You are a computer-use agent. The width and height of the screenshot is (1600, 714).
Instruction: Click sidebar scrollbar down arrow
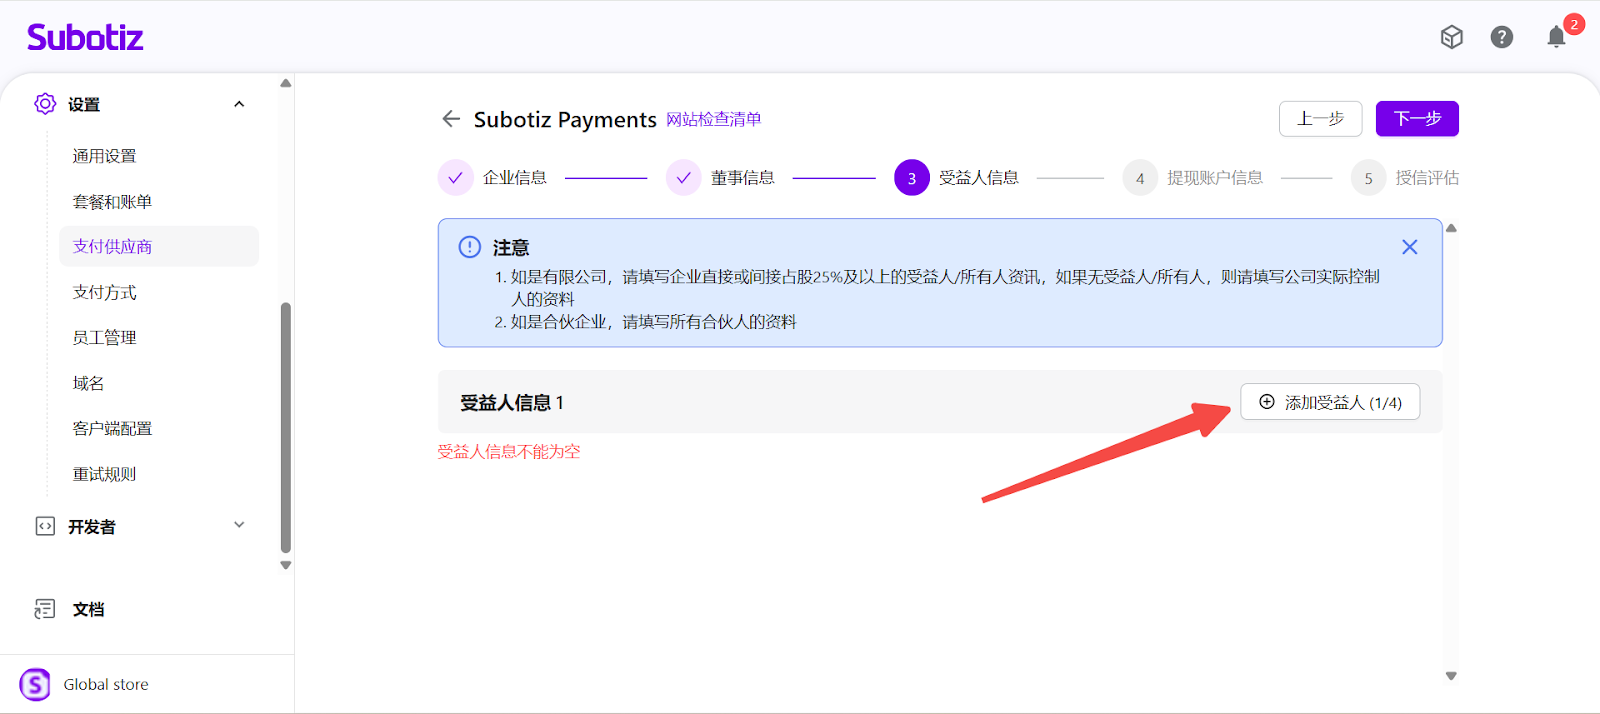point(286,565)
